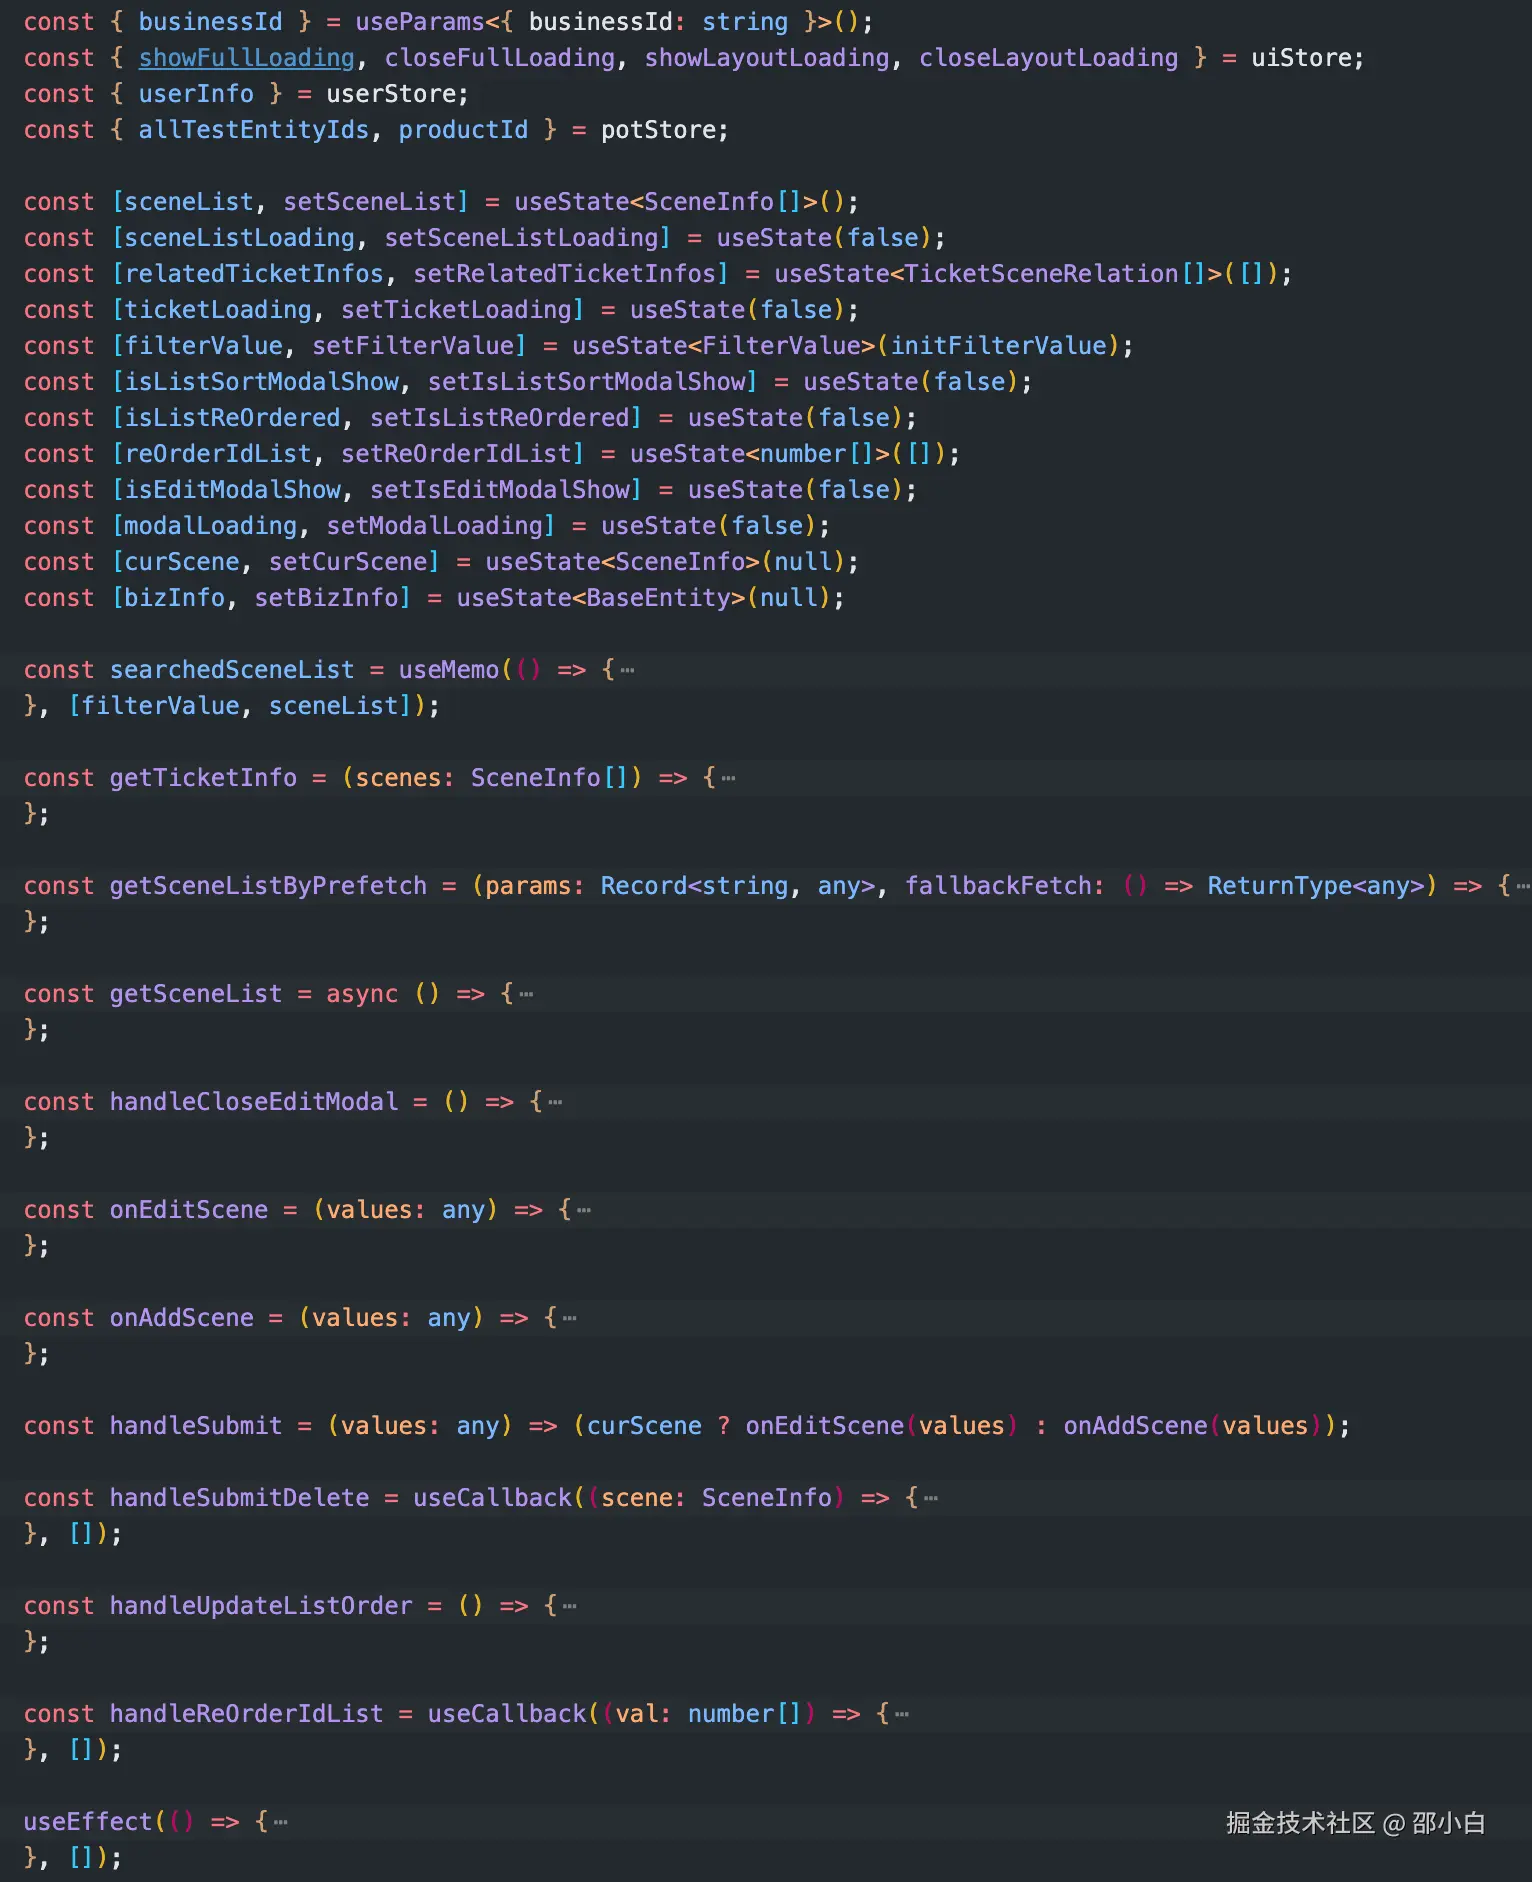Click closeFullLoading in the uiStore destructure
The height and width of the screenshot is (1882, 1532).
click(x=500, y=58)
